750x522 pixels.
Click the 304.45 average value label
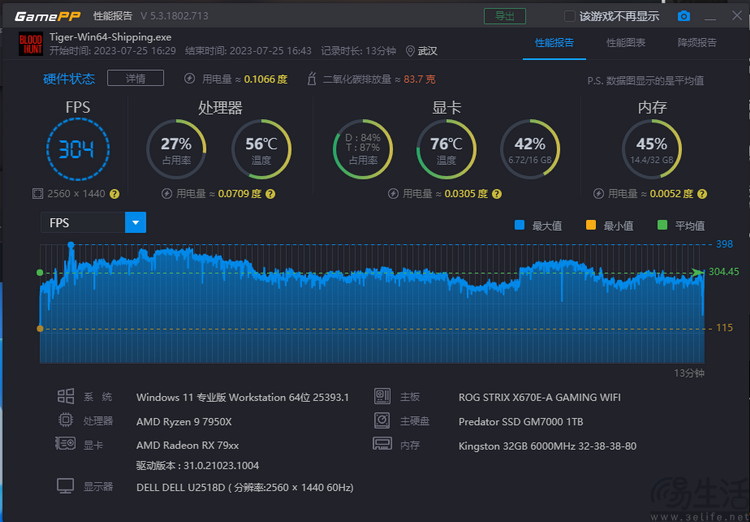click(x=724, y=272)
